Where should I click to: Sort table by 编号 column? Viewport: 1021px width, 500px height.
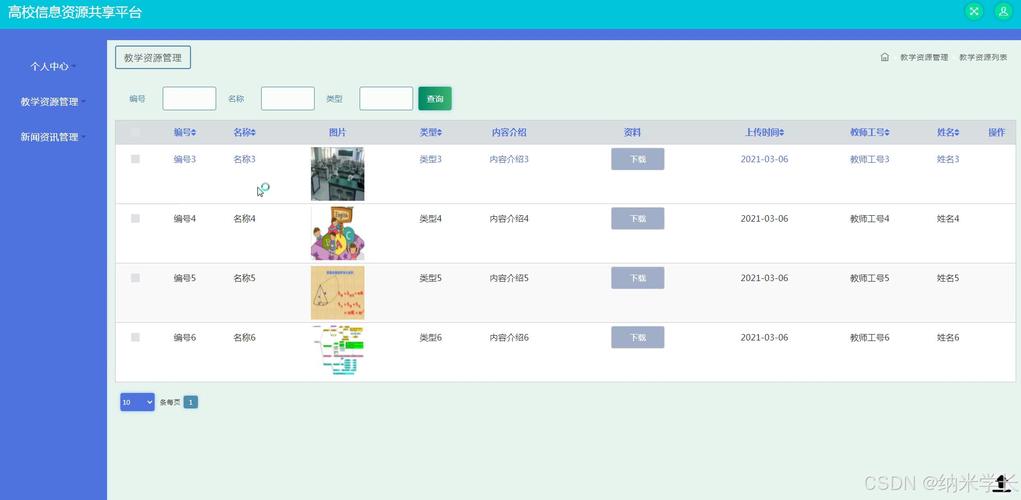[x=185, y=132]
